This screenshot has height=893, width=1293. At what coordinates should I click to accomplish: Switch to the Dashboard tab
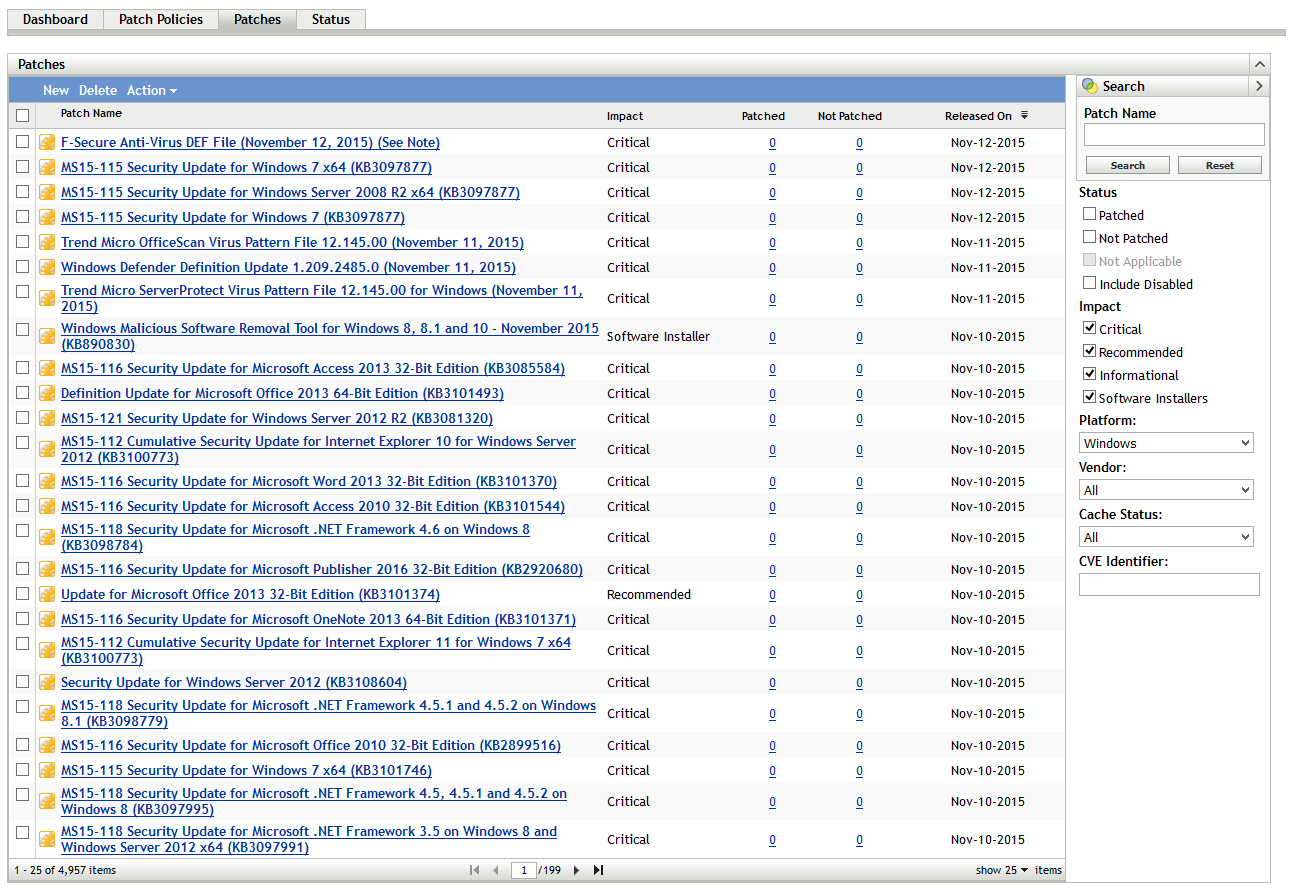(x=55, y=19)
